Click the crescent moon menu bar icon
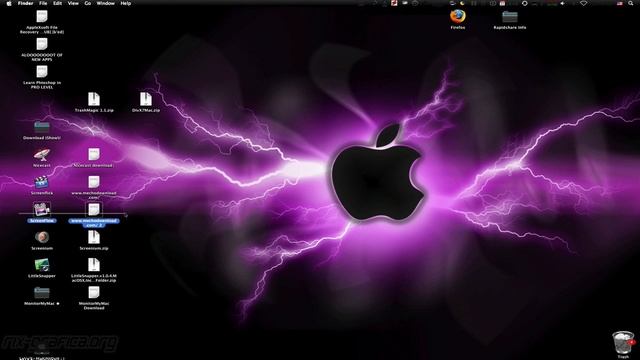This screenshot has width=640, height=360. coord(462,3)
